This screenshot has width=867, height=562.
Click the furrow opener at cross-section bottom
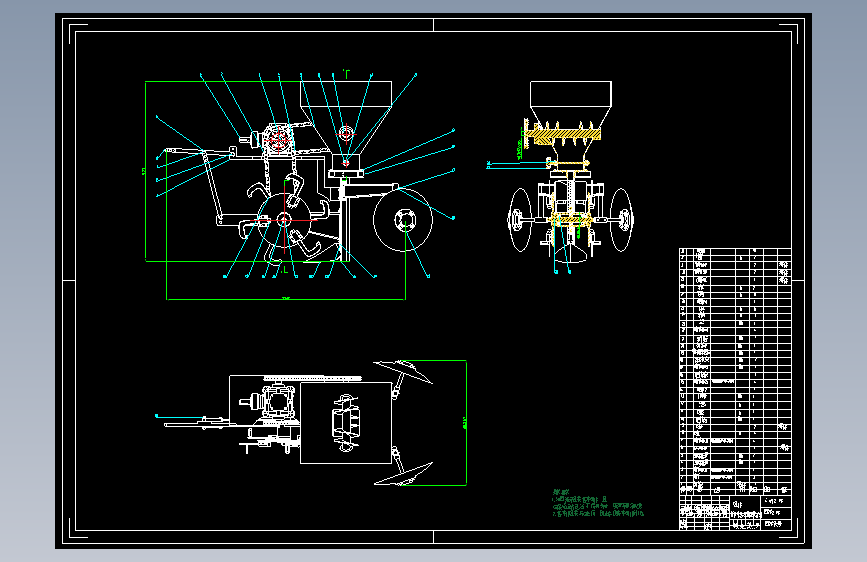pos(570,254)
